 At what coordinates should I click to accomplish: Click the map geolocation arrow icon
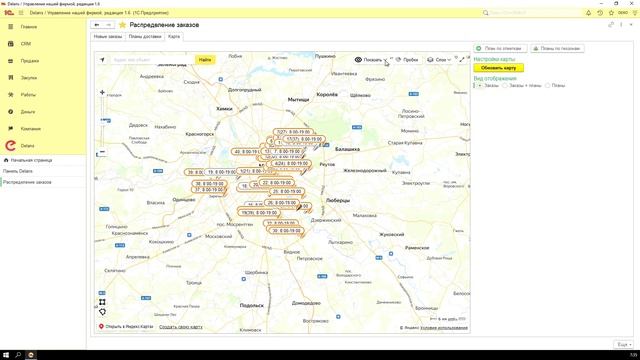[102, 60]
